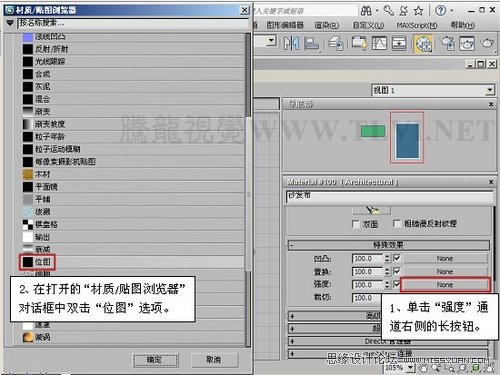This screenshot has height=375, width=500.
Task: Toggle the 双面 checkbox
Action: point(356,224)
